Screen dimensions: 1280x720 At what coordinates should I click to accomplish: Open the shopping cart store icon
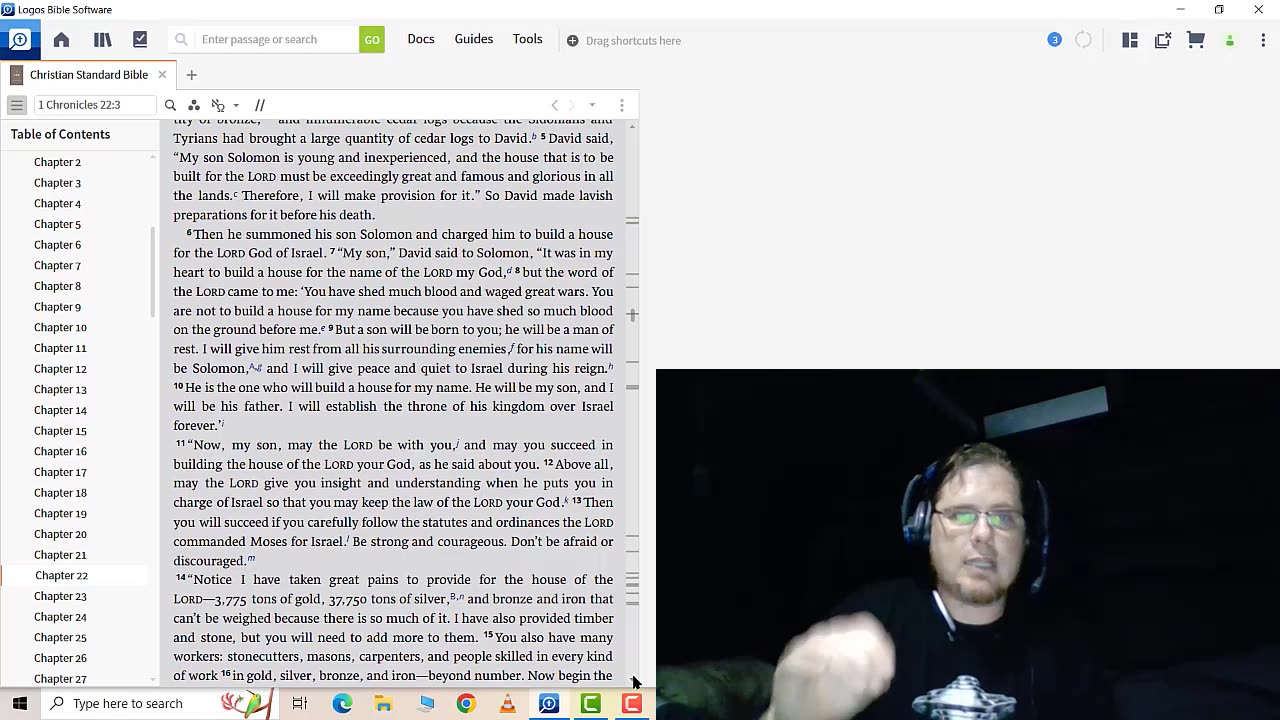click(1196, 40)
